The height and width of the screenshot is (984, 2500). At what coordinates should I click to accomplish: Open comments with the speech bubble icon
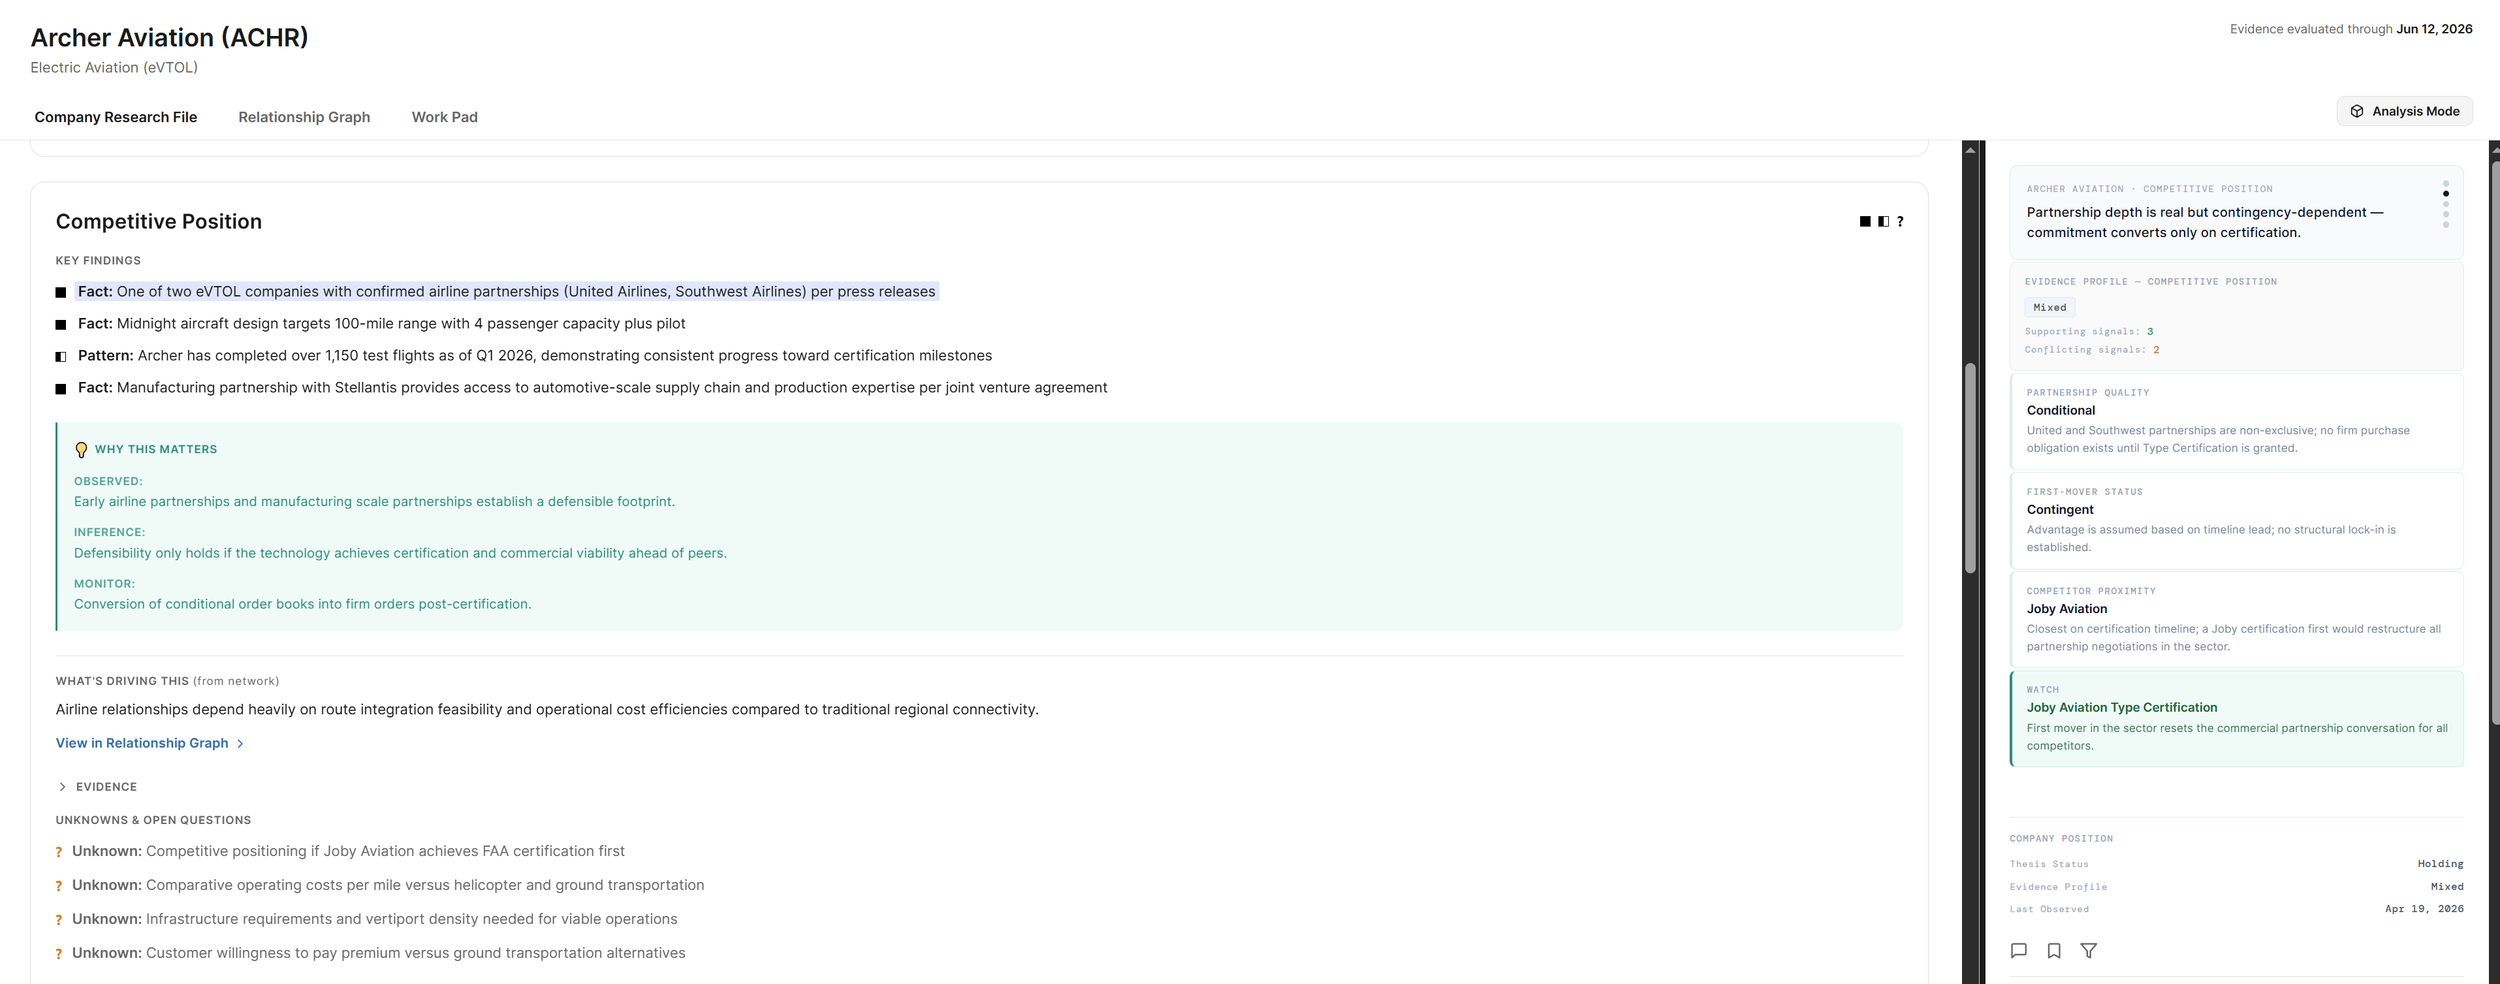point(2019,951)
